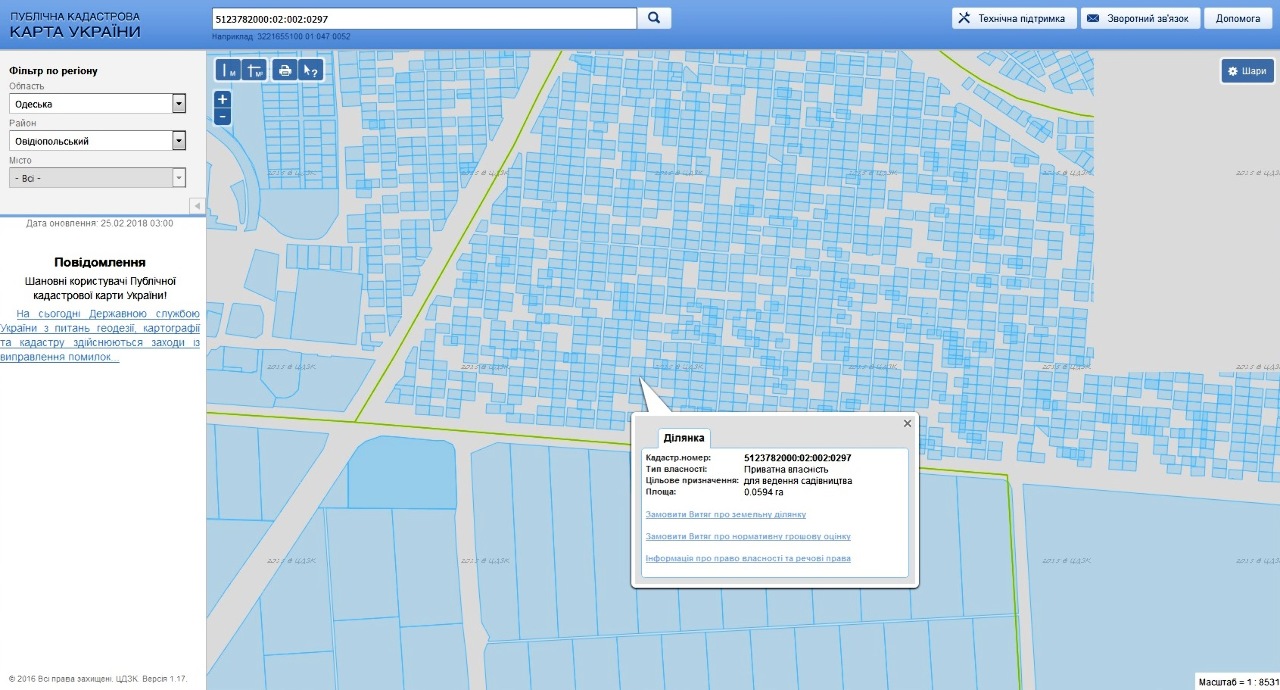Select cadastral number 5123782000:02:002:0297 in popup
This screenshot has height=690, width=1280.
[798, 458]
